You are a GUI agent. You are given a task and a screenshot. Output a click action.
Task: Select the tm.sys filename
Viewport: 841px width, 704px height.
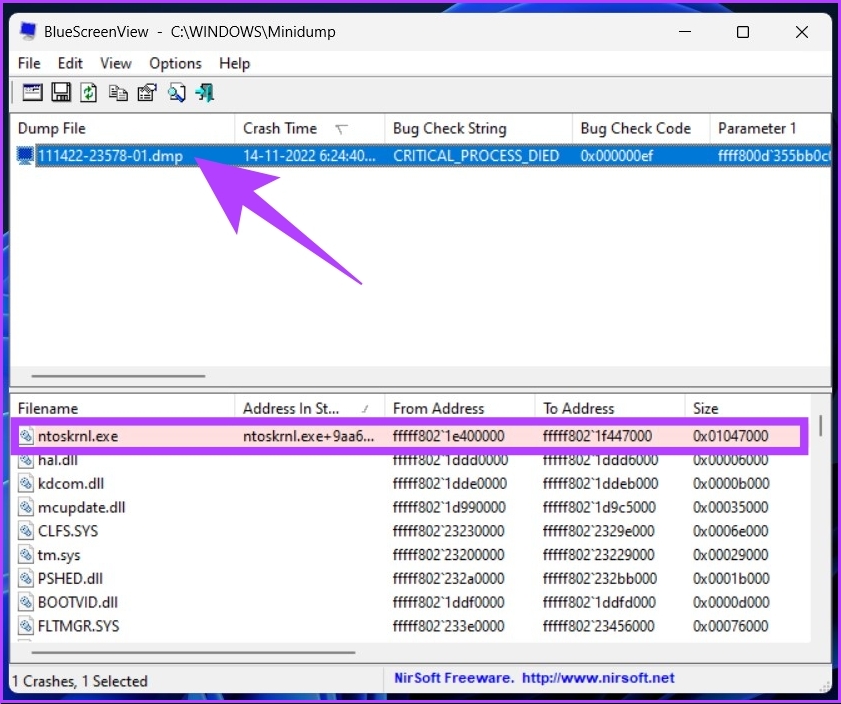[x=59, y=555]
